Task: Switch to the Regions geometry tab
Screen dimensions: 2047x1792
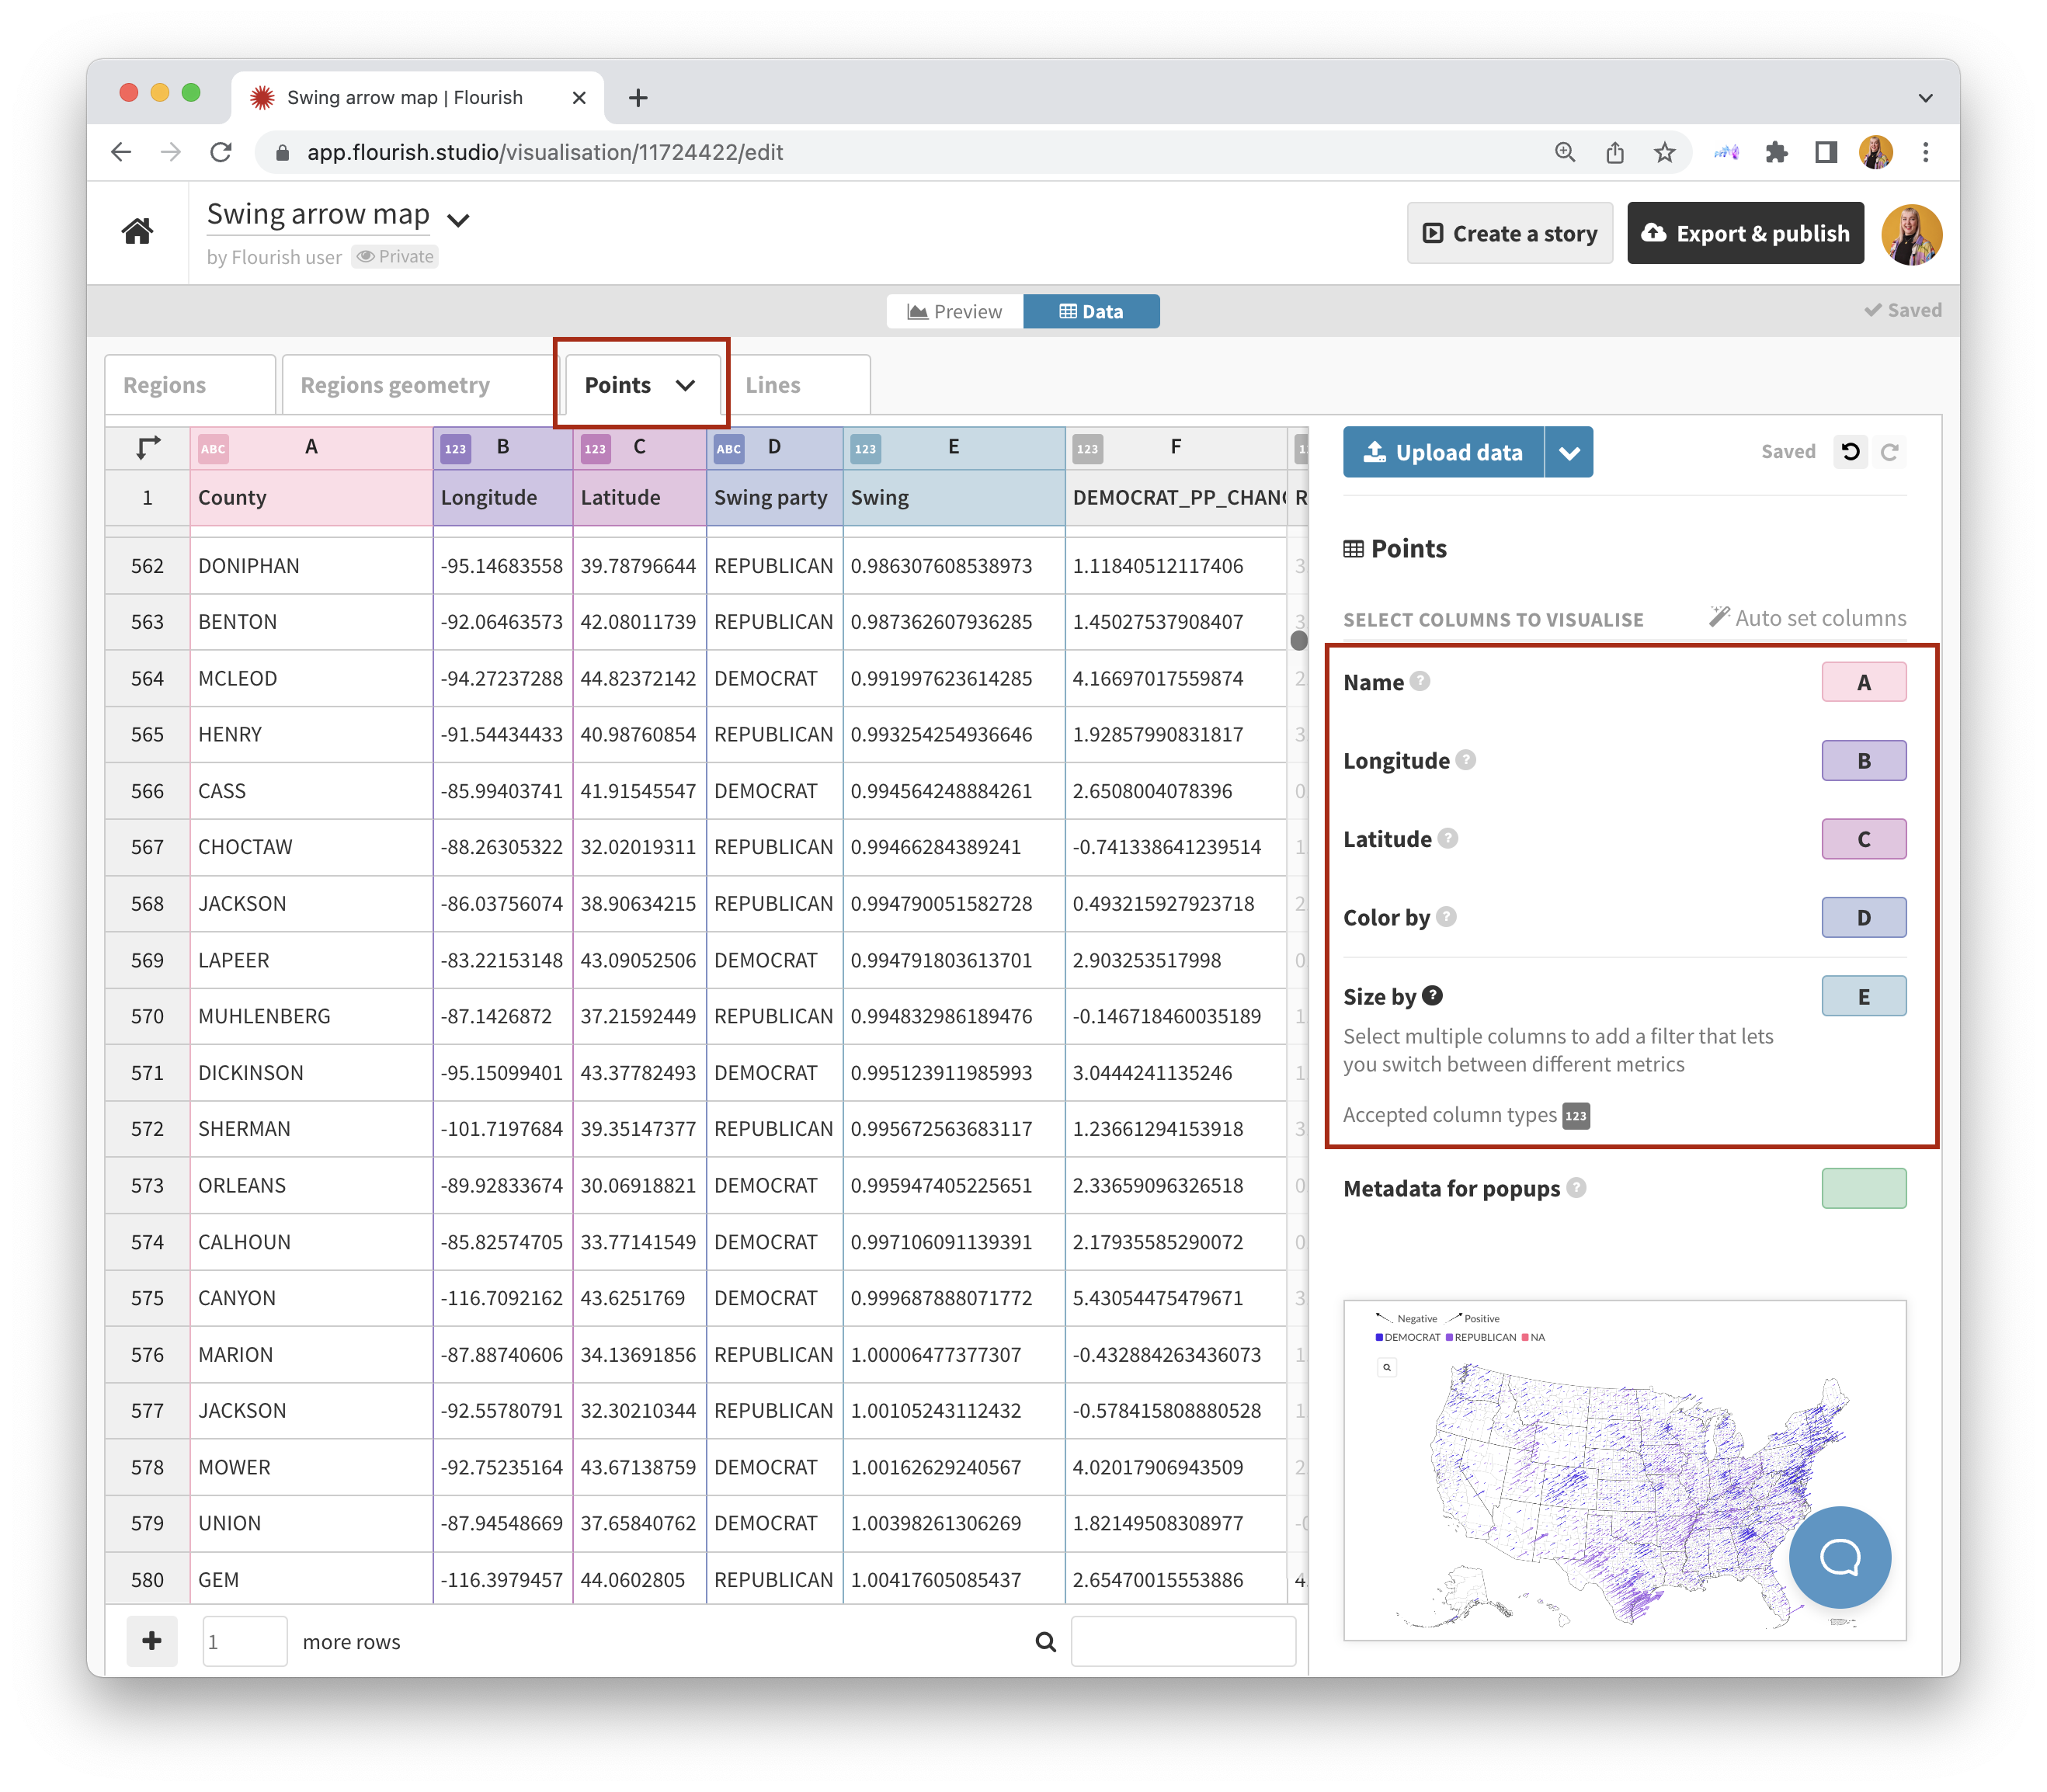Action: pyautogui.click(x=395, y=385)
